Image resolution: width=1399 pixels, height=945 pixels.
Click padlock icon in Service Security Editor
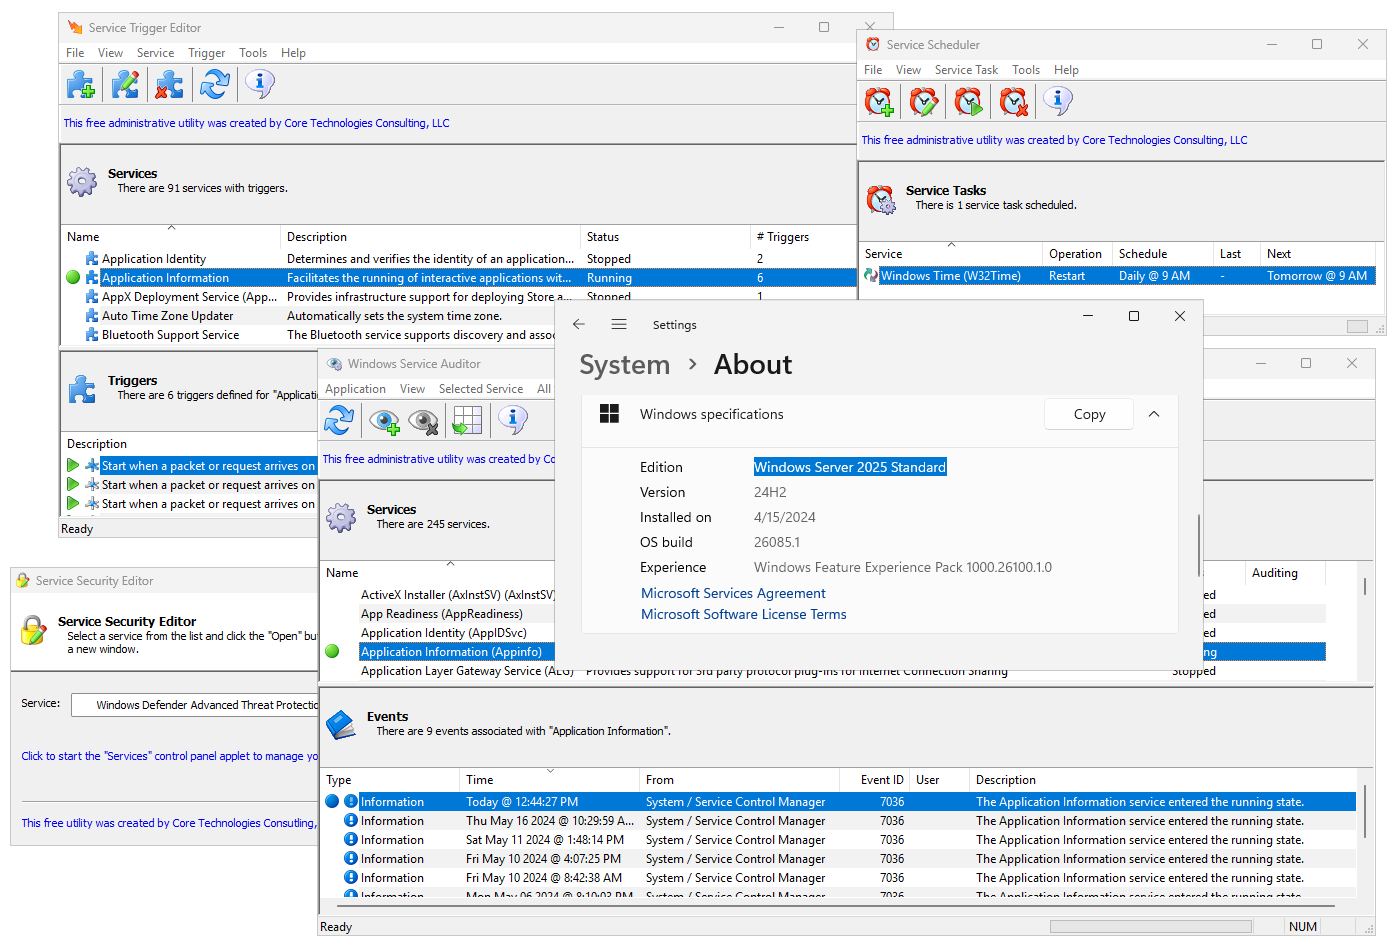click(34, 630)
